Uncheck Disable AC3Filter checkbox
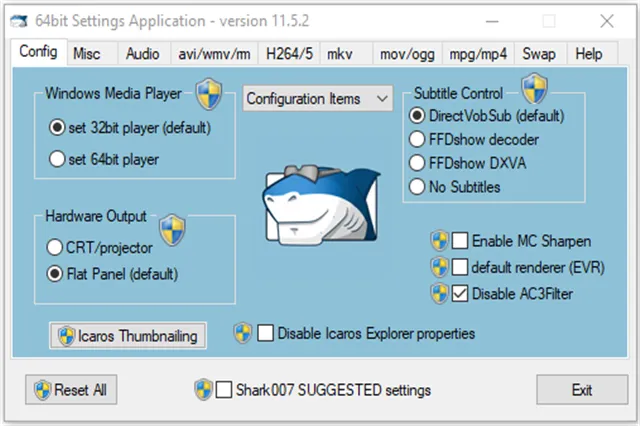The image size is (640, 426). [460, 294]
